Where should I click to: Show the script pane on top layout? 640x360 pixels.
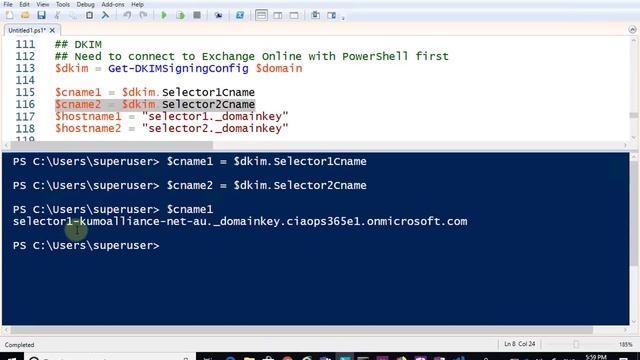[x=261, y=16]
